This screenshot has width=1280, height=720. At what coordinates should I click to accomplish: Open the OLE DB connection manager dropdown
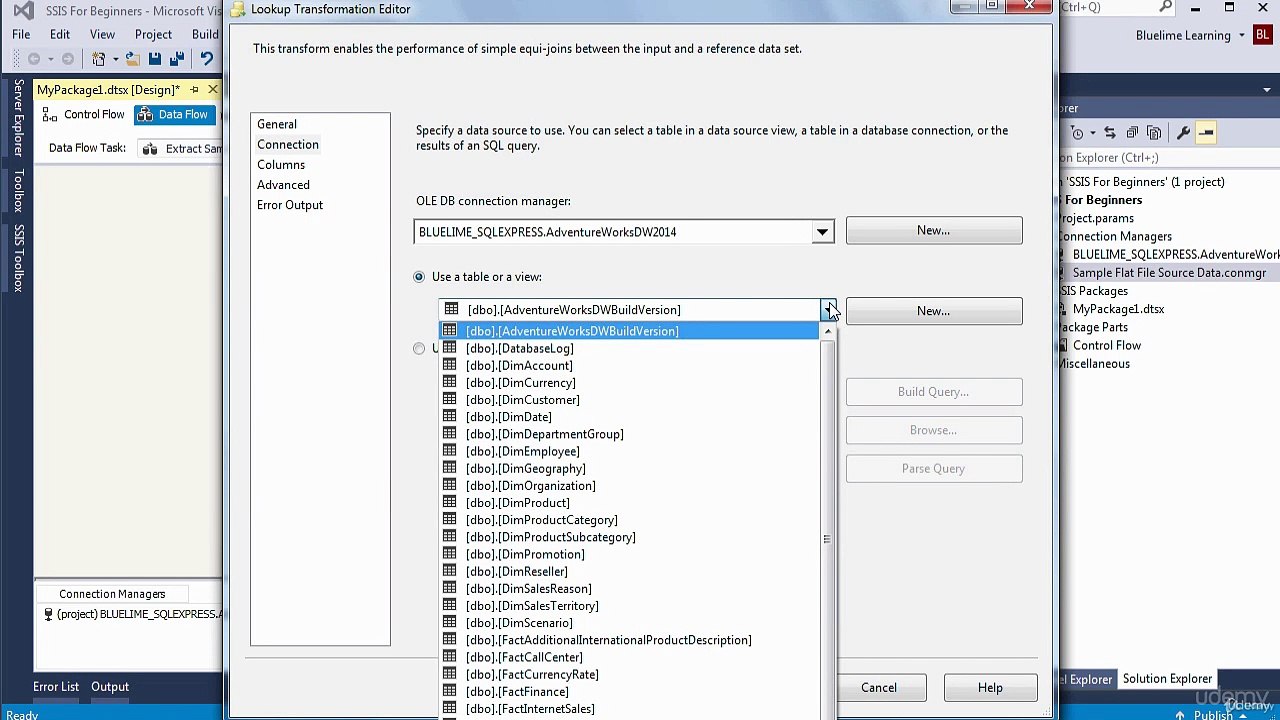(x=822, y=232)
